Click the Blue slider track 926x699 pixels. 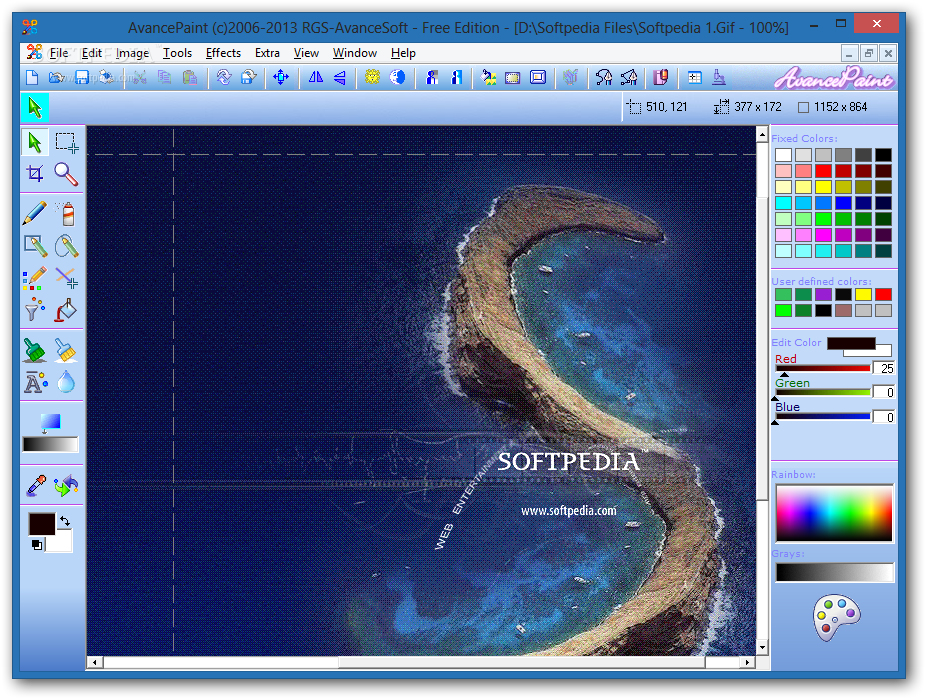(x=823, y=416)
